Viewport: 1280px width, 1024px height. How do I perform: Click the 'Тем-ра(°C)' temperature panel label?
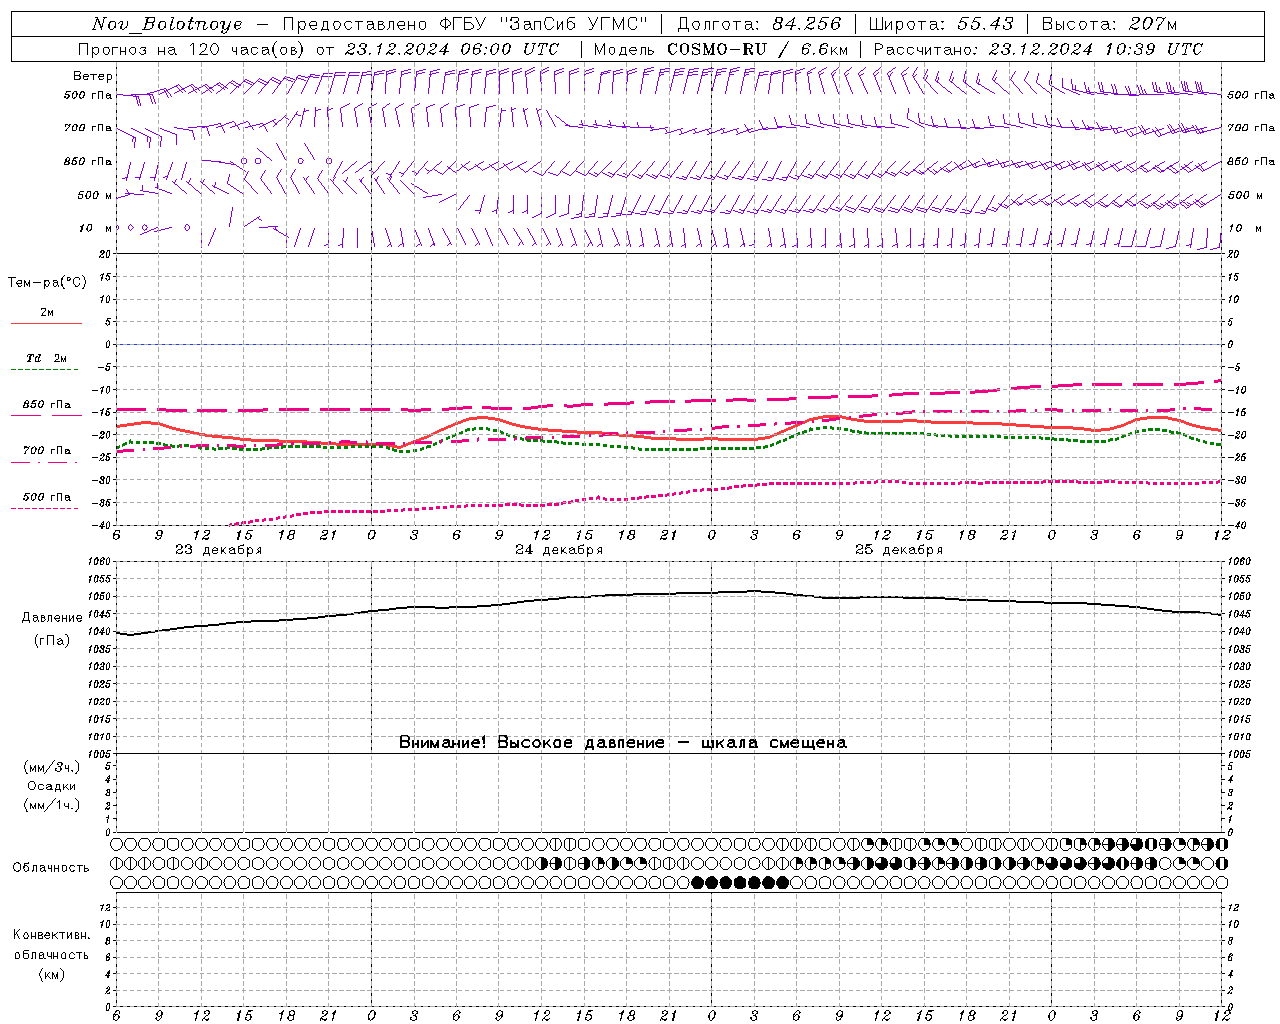(x=47, y=283)
